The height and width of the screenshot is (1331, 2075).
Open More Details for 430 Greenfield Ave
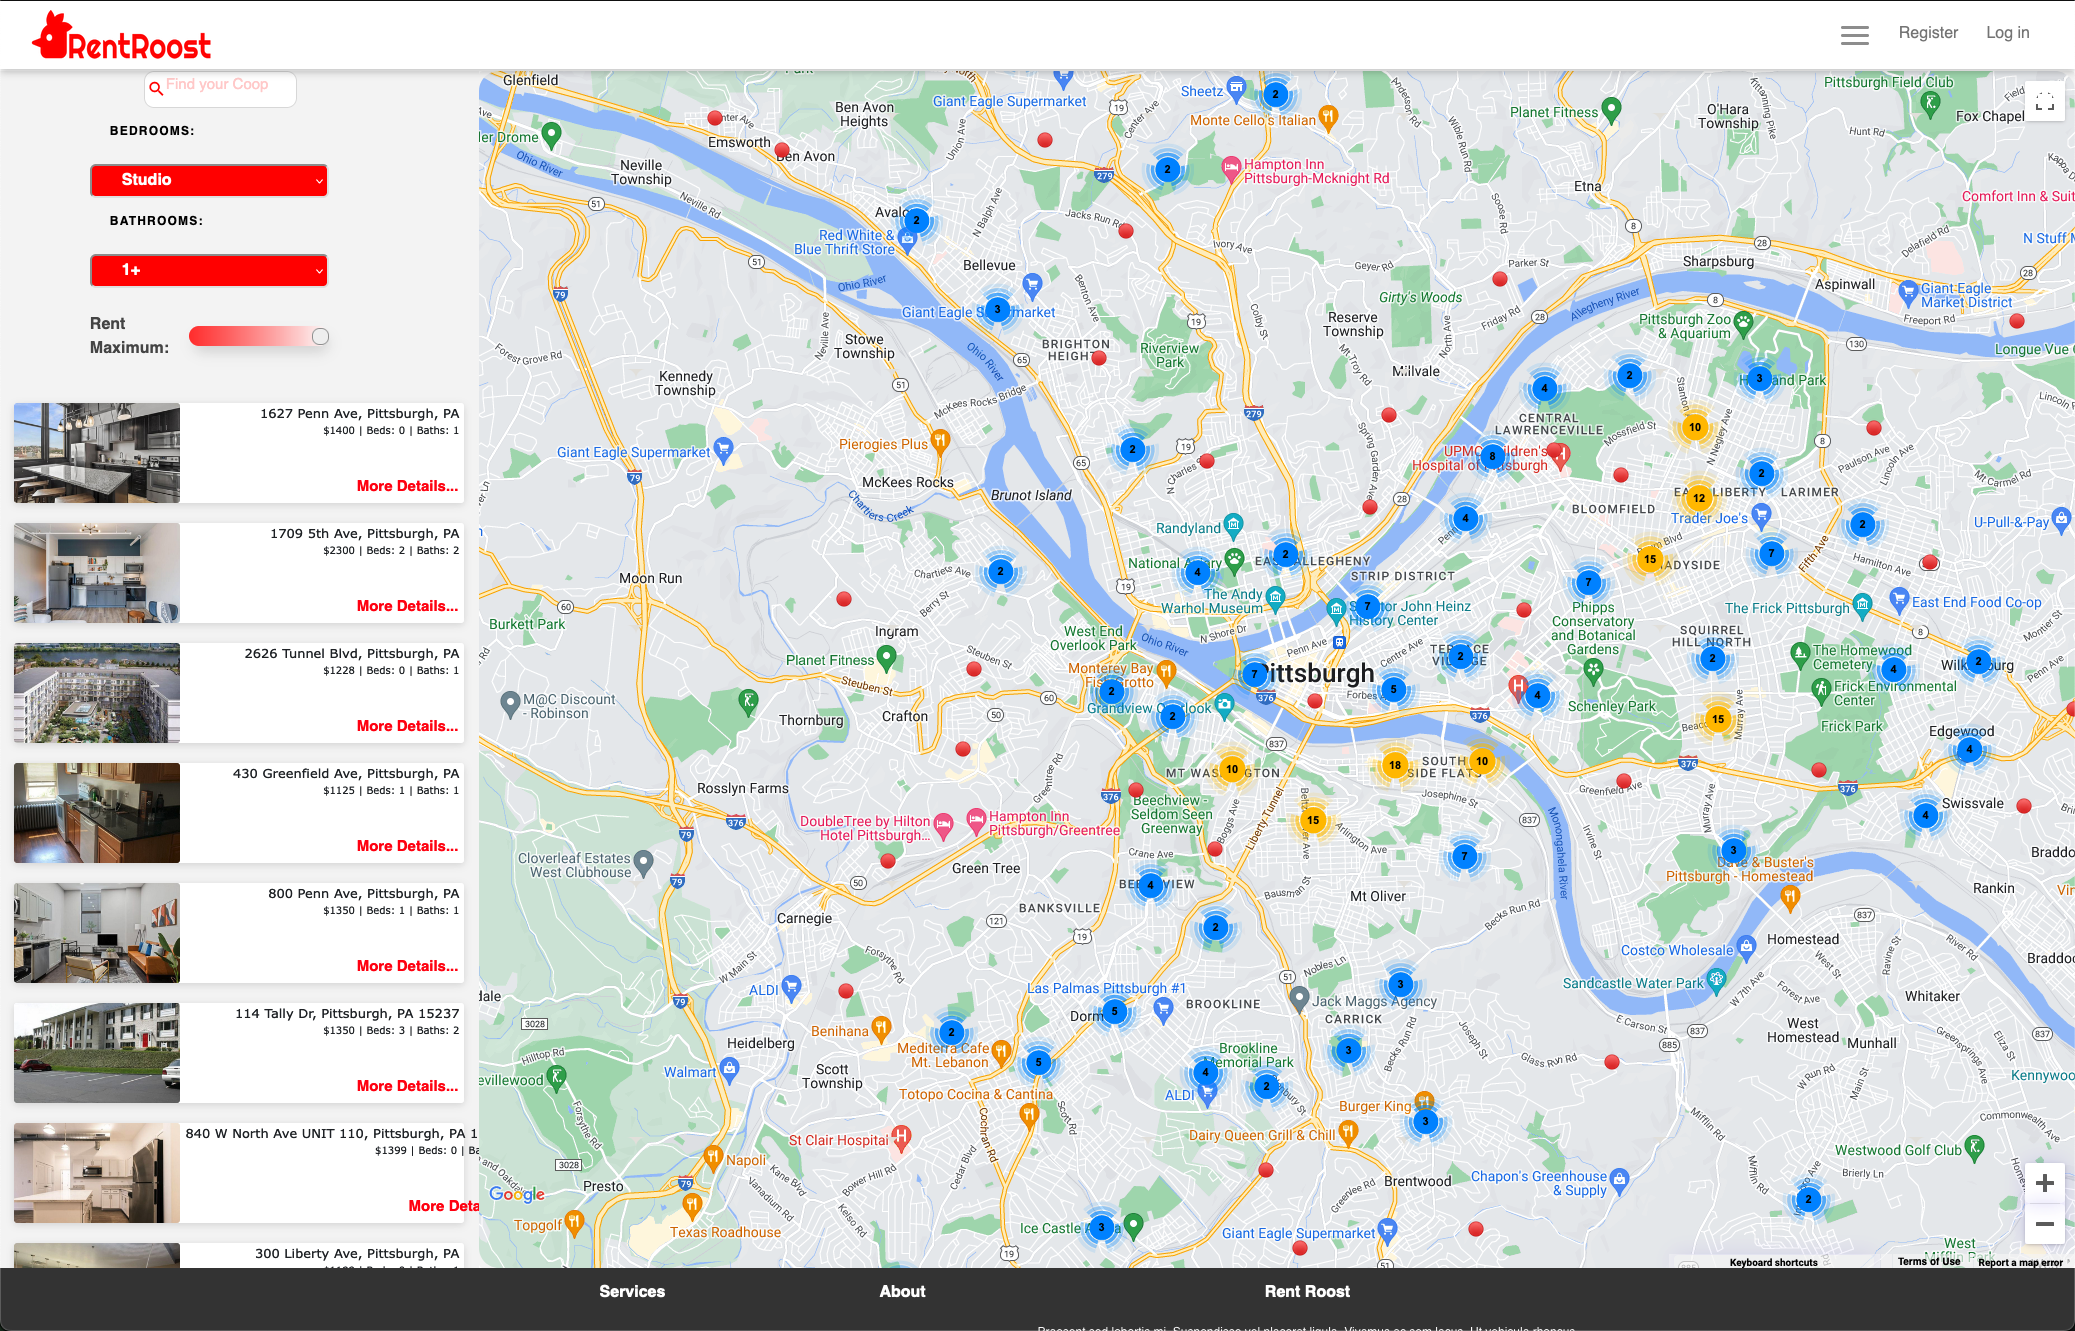[x=407, y=846]
